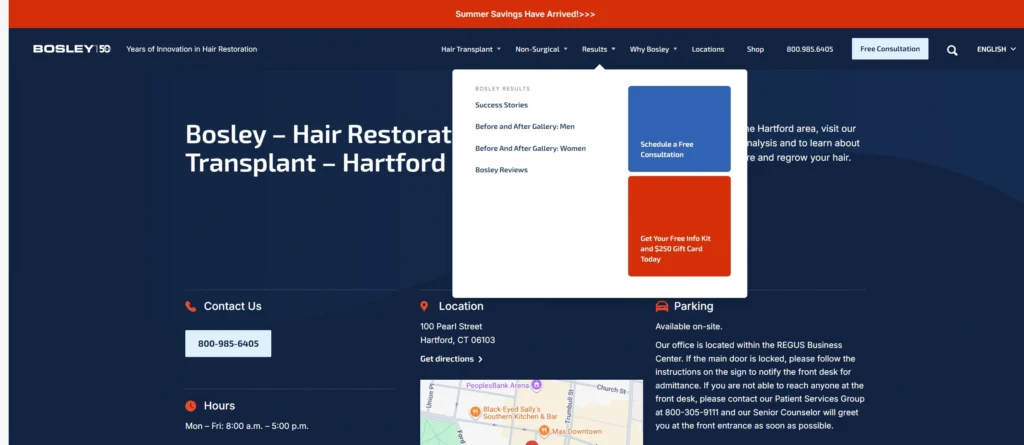Image resolution: width=1024 pixels, height=445 pixels.
Task: Expand the Why Bosley menu
Action: pos(653,49)
